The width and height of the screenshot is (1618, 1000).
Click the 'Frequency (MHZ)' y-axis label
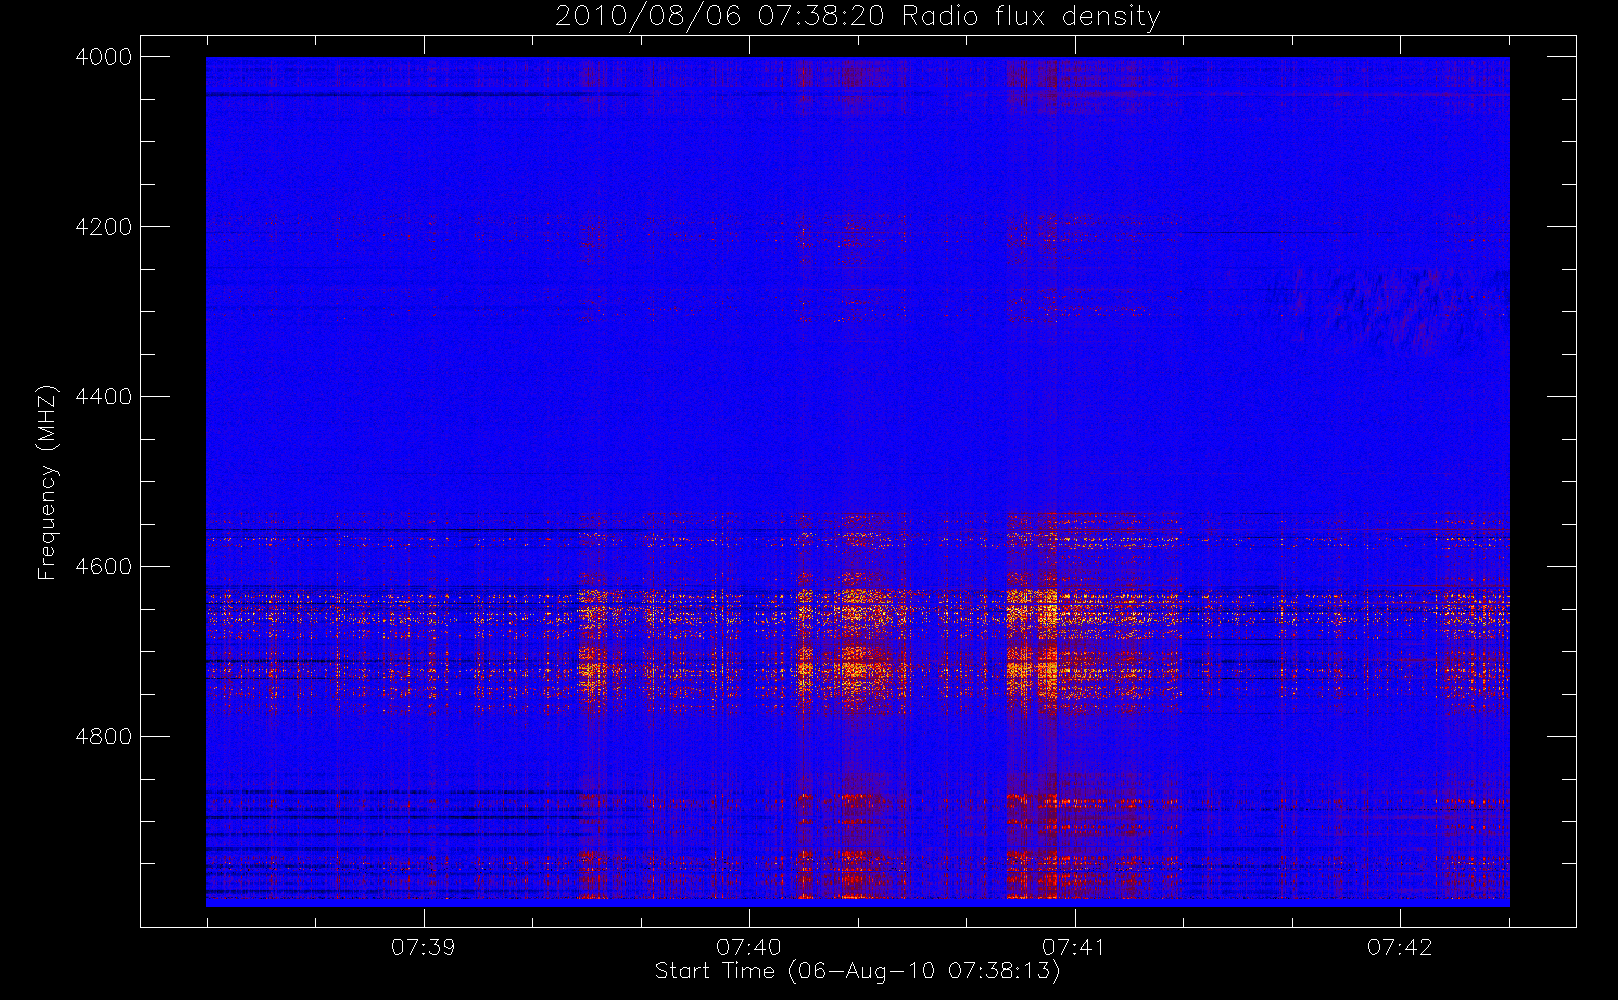(x=46, y=482)
